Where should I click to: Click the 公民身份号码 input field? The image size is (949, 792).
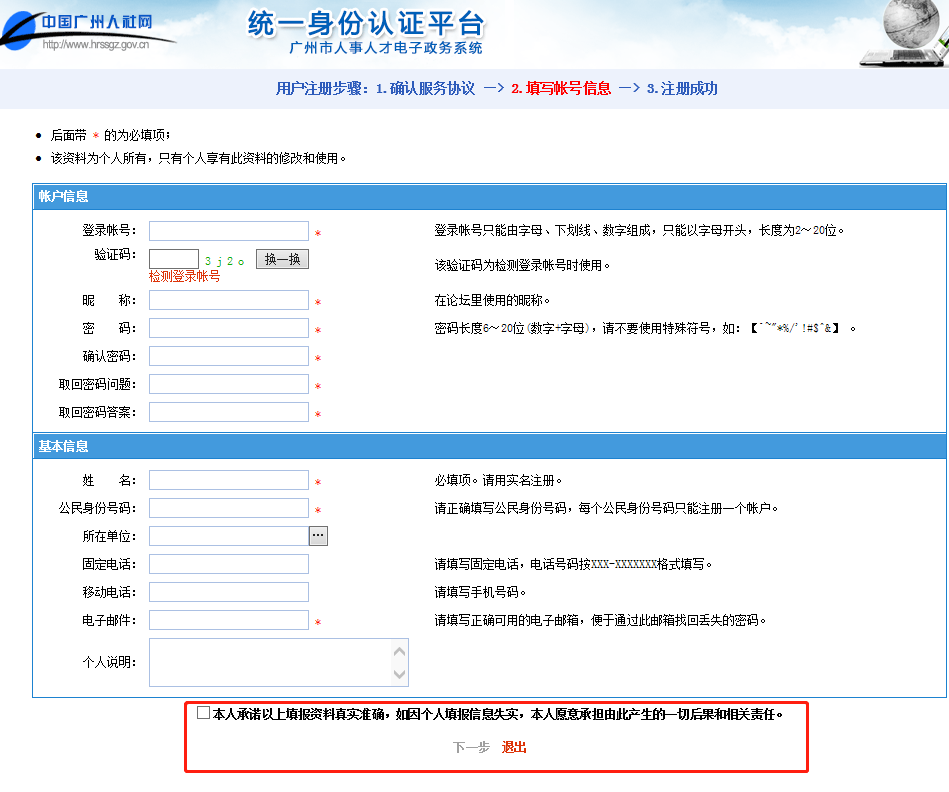tap(229, 508)
